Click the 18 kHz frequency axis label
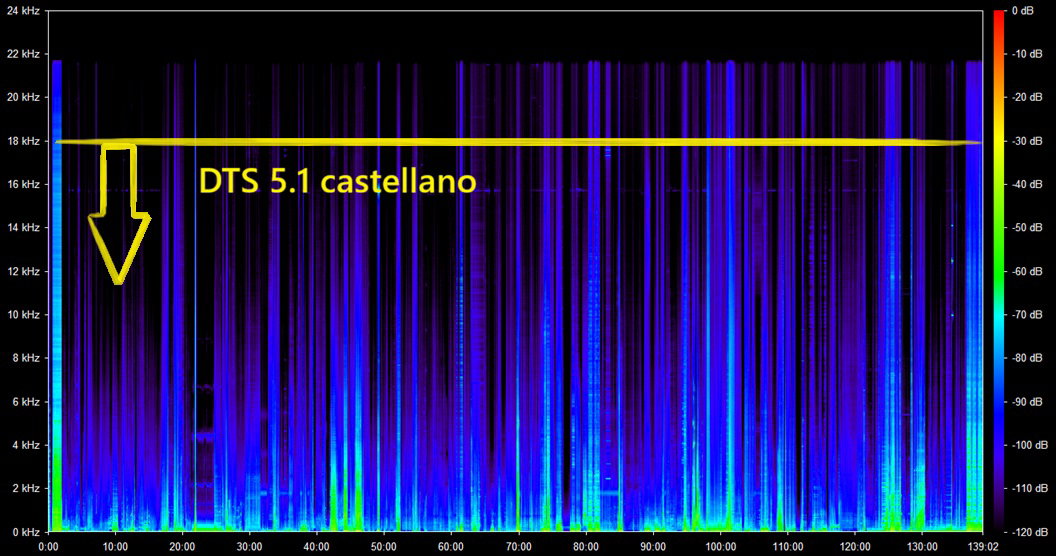Screen dimensions: 1056x556 tap(23, 141)
